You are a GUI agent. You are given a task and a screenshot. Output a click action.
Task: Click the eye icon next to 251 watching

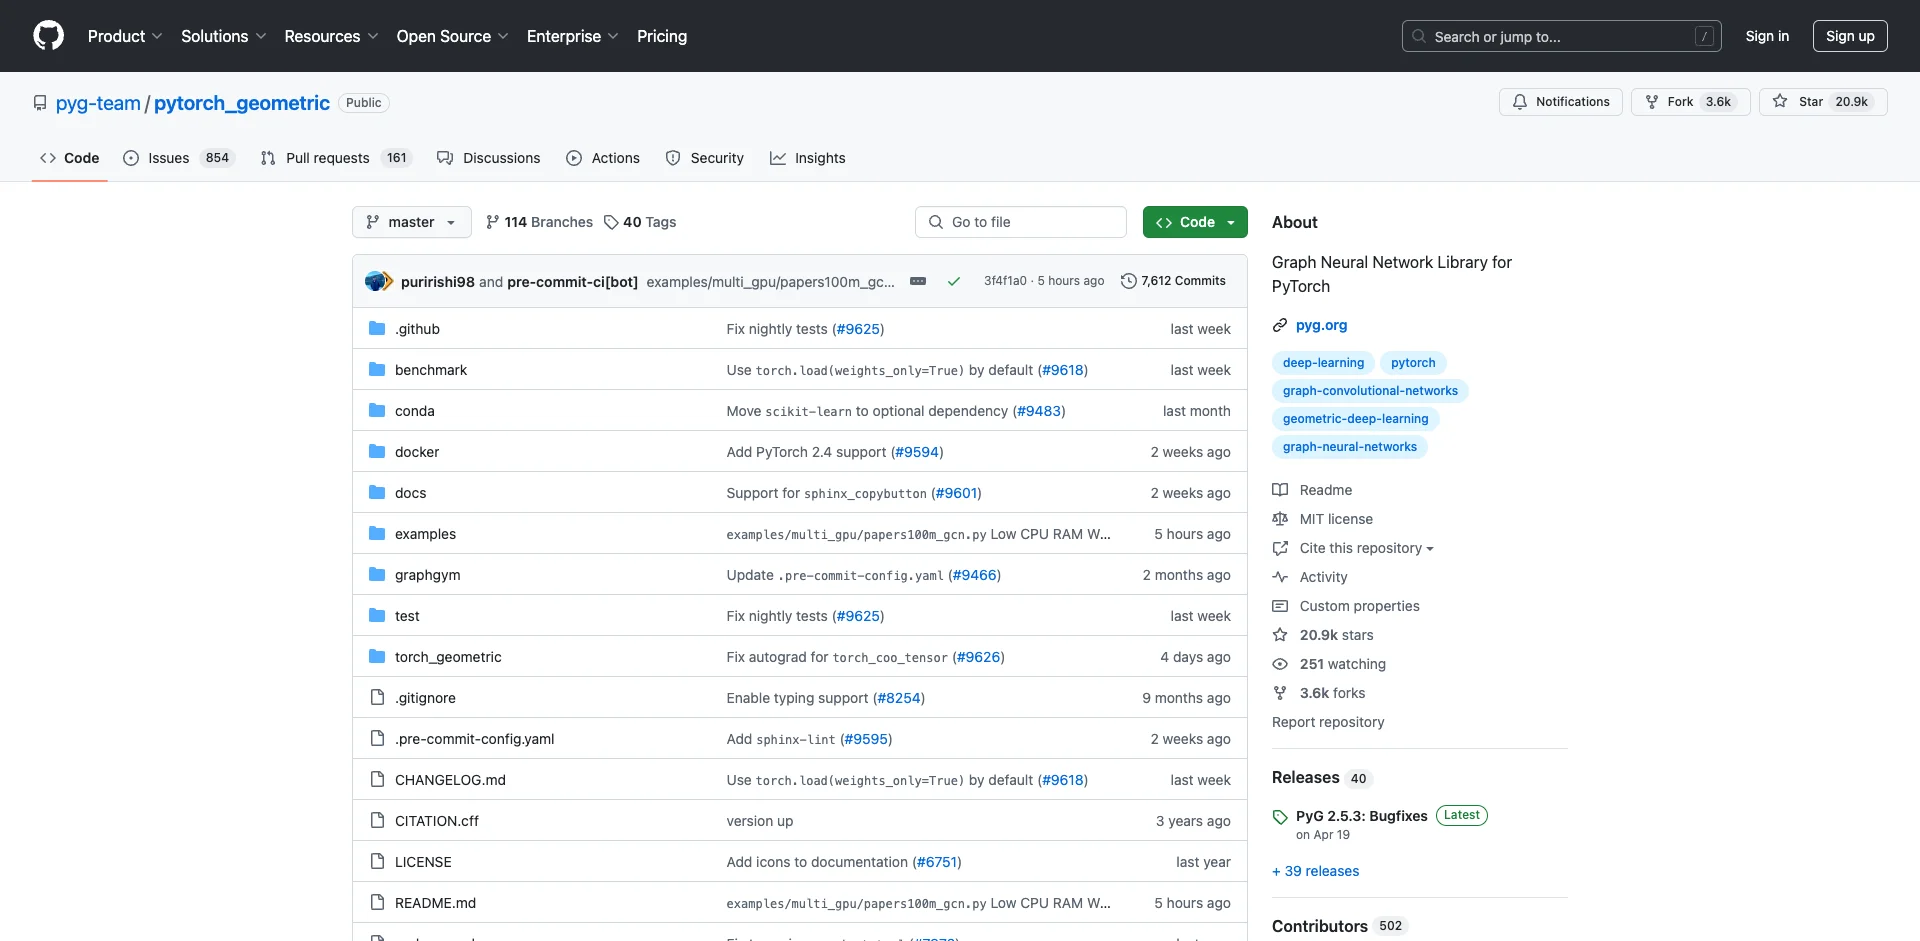click(1280, 664)
